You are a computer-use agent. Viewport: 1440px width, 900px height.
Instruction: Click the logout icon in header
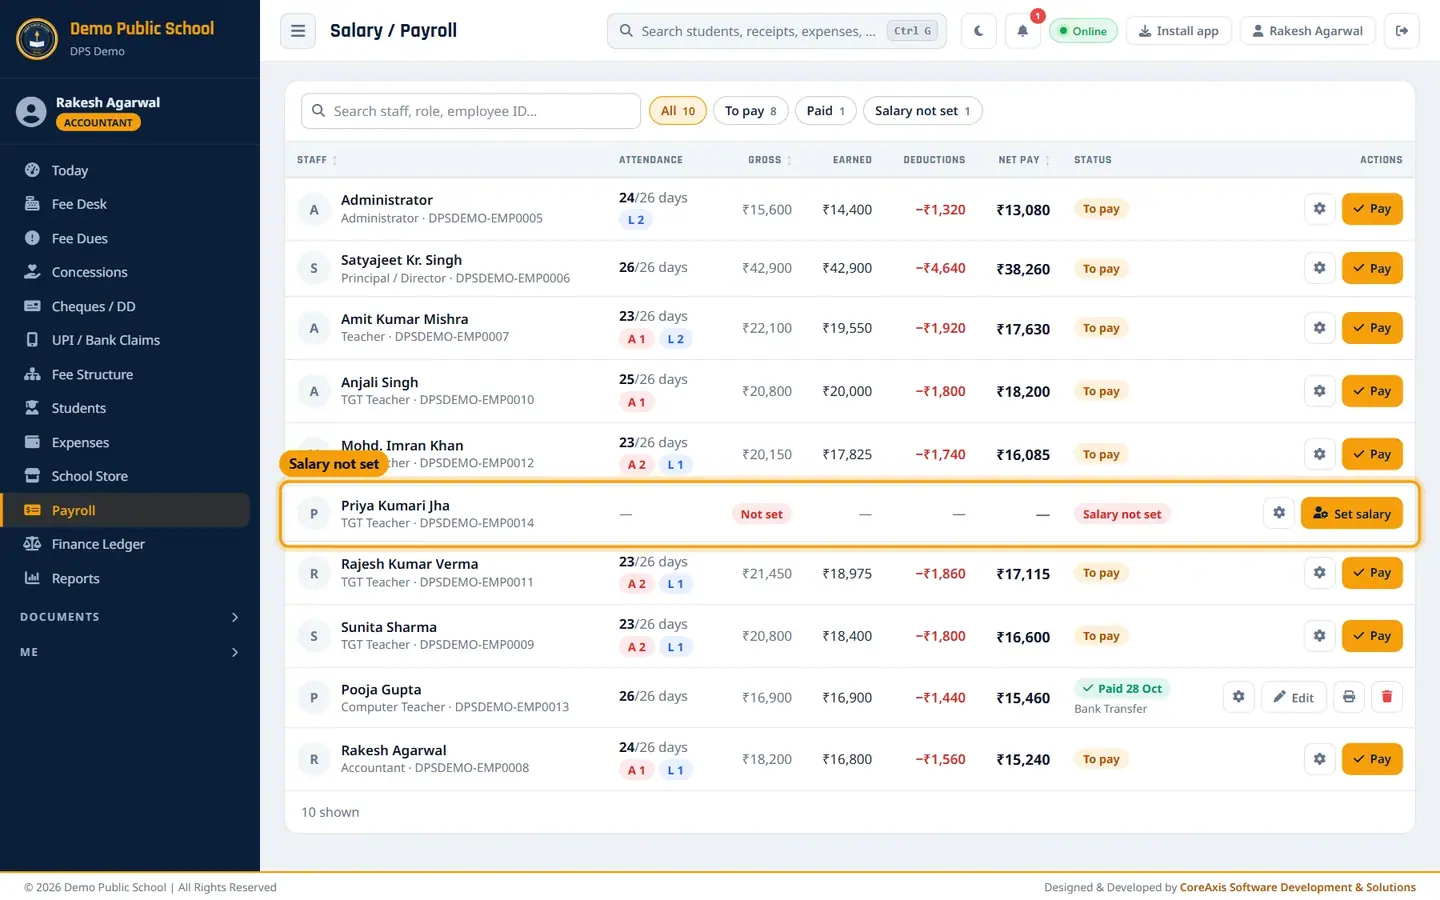1402,31
